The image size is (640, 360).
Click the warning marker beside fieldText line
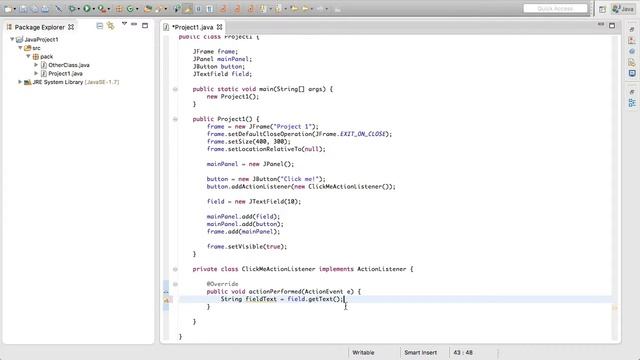167,300
